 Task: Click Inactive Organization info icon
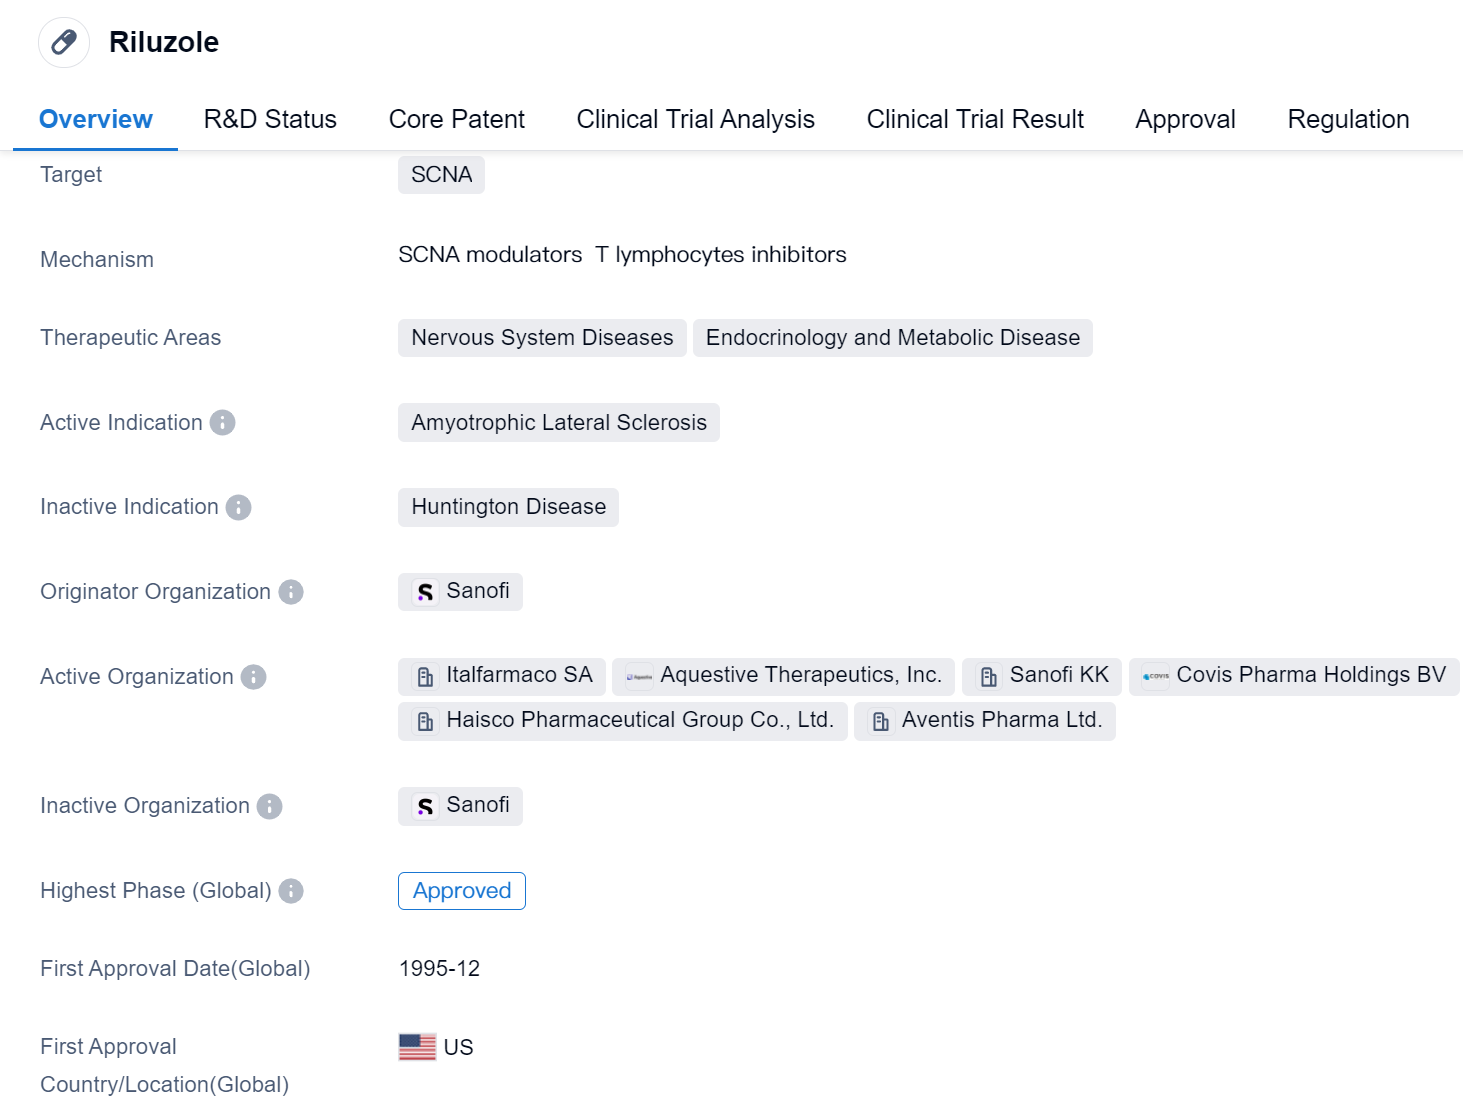(270, 806)
